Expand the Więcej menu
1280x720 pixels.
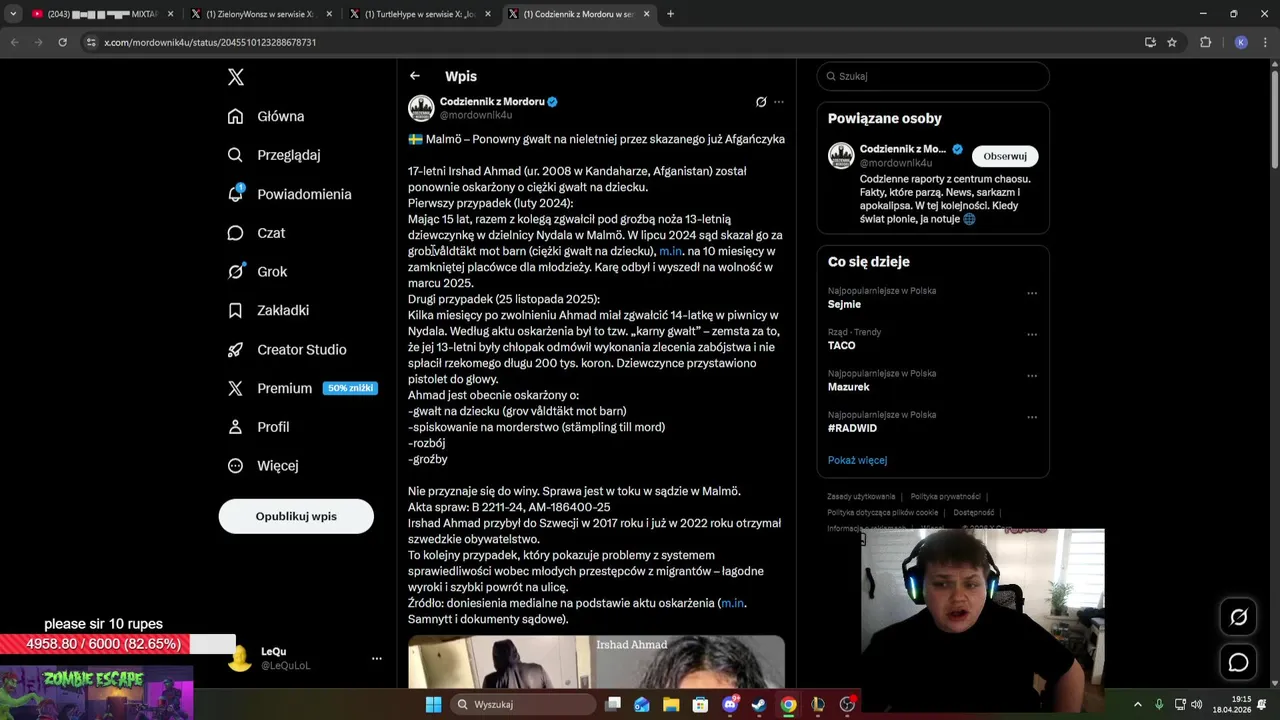pyautogui.click(x=264, y=466)
